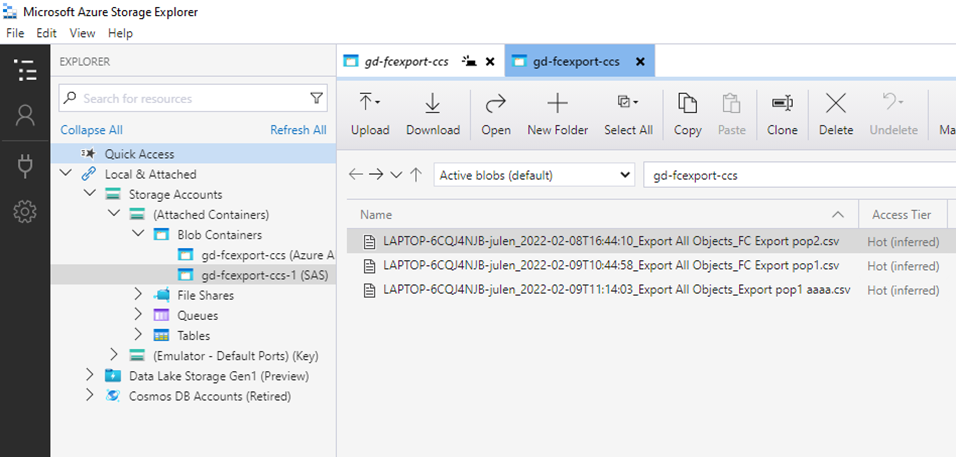The image size is (956, 457).
Task: Collapse the Blob Containers node
Action: (138, 234)
